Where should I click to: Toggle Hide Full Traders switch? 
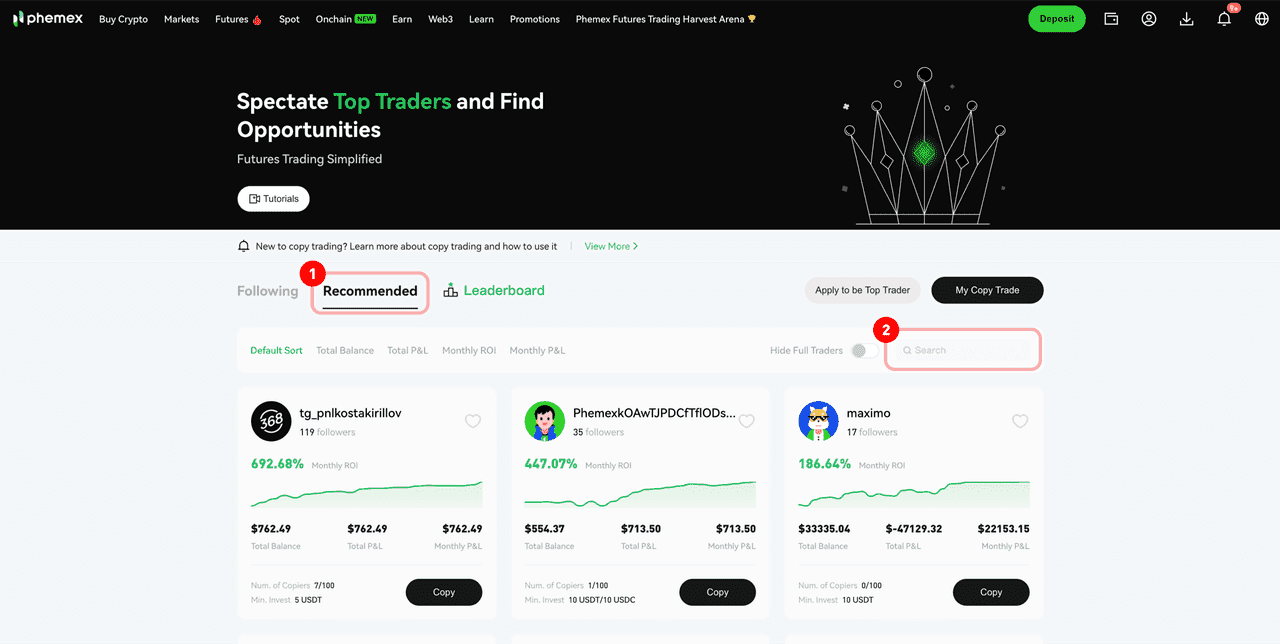[x=864, y=350]
